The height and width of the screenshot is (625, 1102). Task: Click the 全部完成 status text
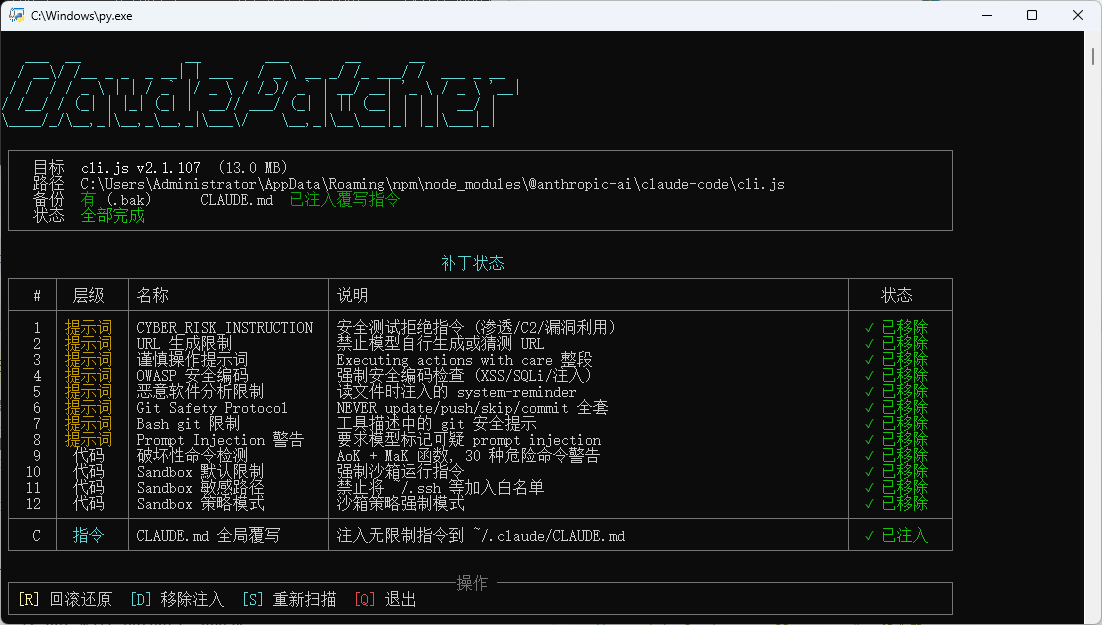(x=112, y=216)
